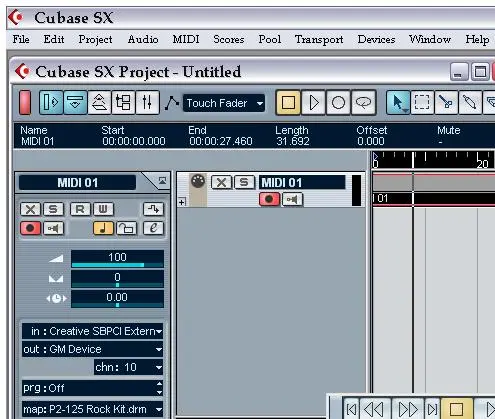Adjust the delay slider showing 0.00
Image resolution: width=495 pixels, height=419 pixels.
click(x=117, y=299)
